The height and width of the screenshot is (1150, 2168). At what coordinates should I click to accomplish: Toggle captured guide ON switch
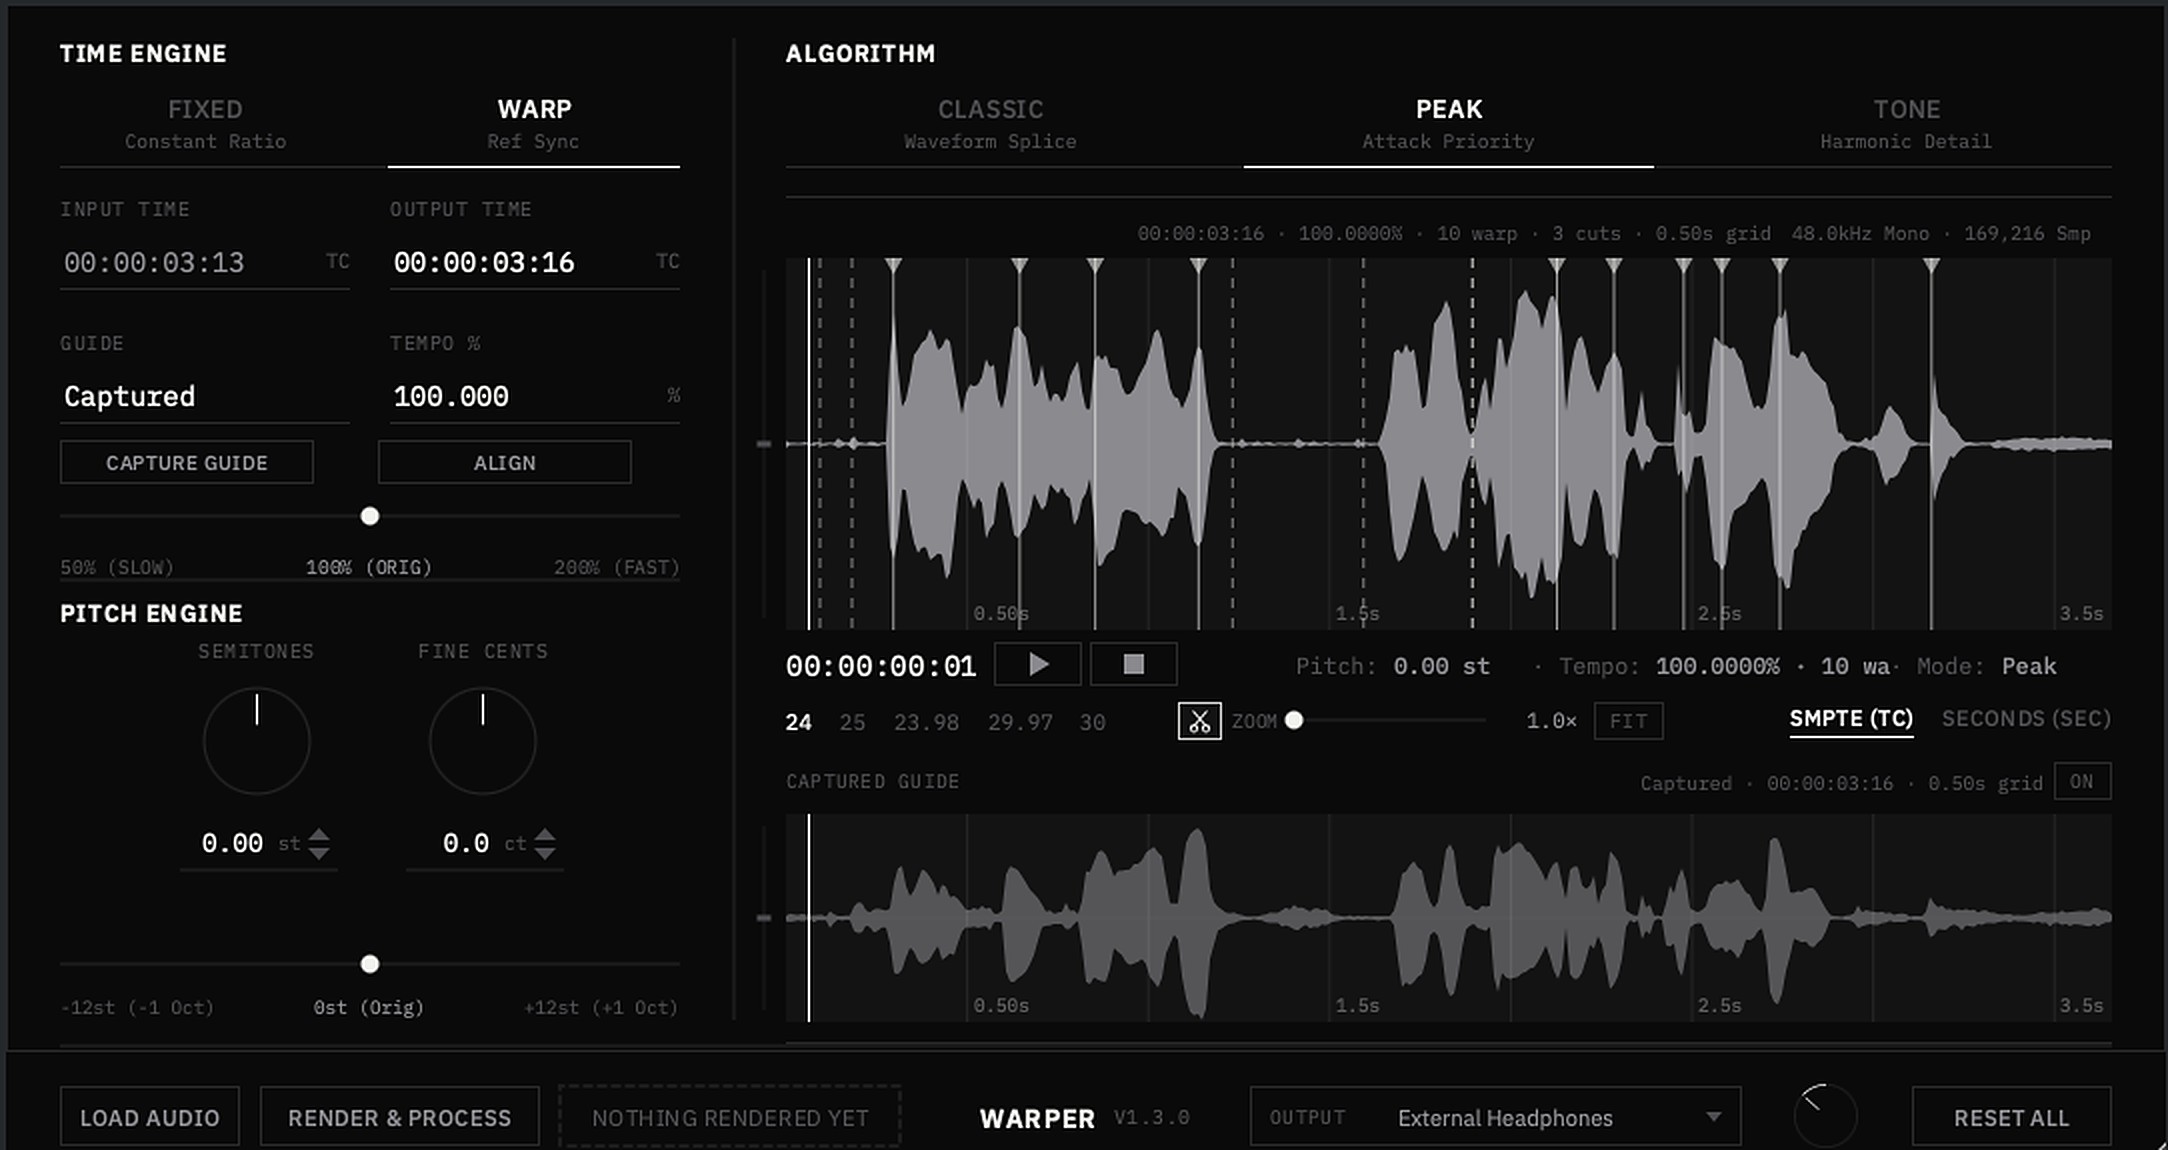2082,782
